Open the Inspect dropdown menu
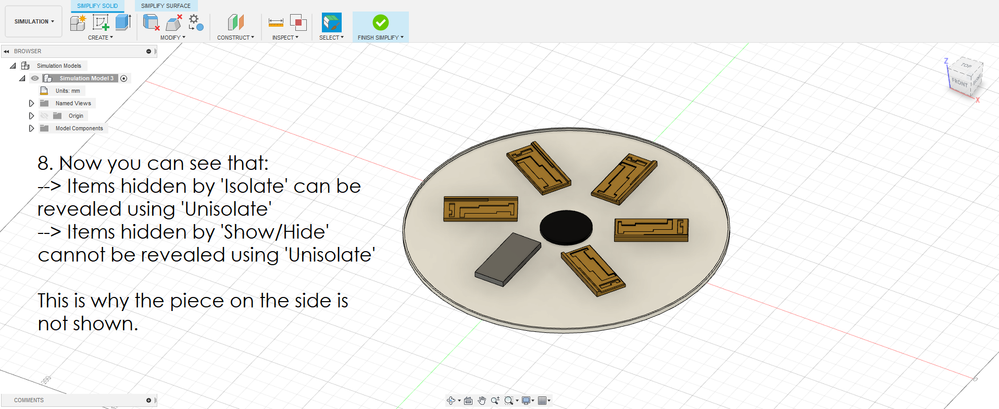Viewport: 999px width, 409px height. tap(285, 38)
